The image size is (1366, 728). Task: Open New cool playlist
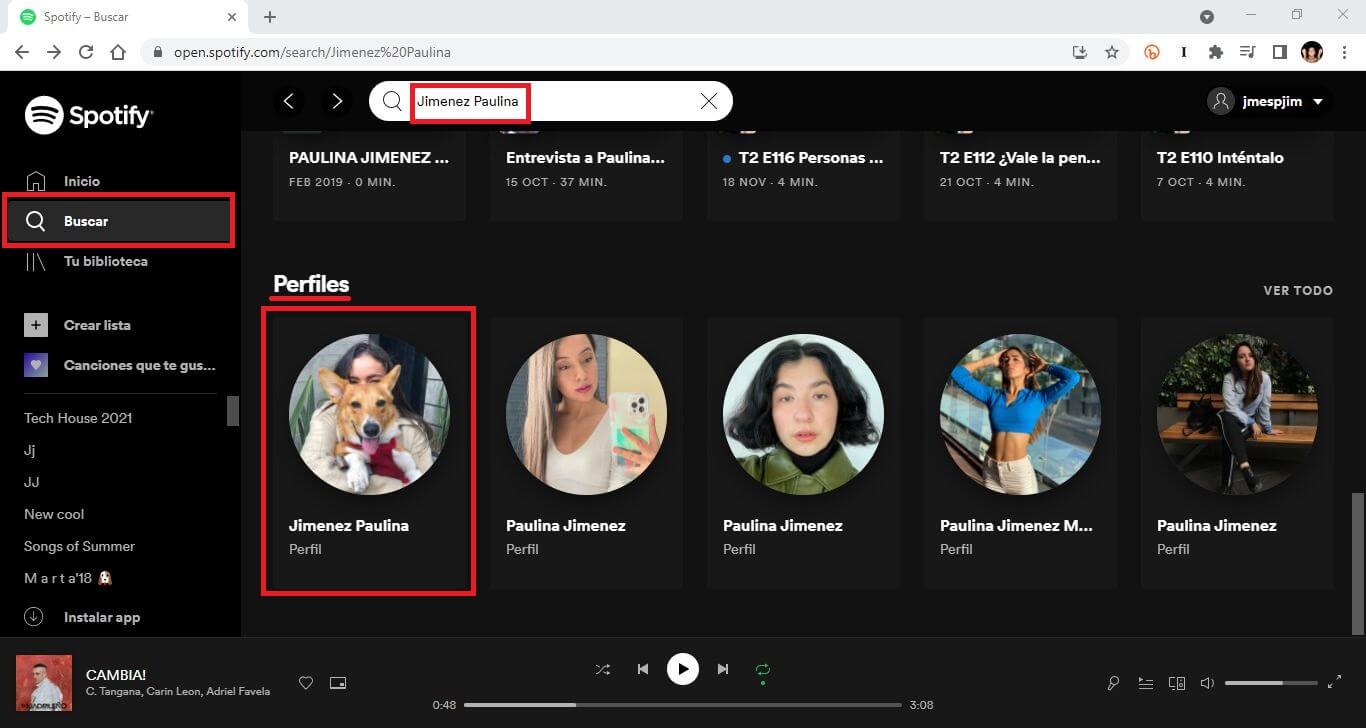(x=54, y=514)
